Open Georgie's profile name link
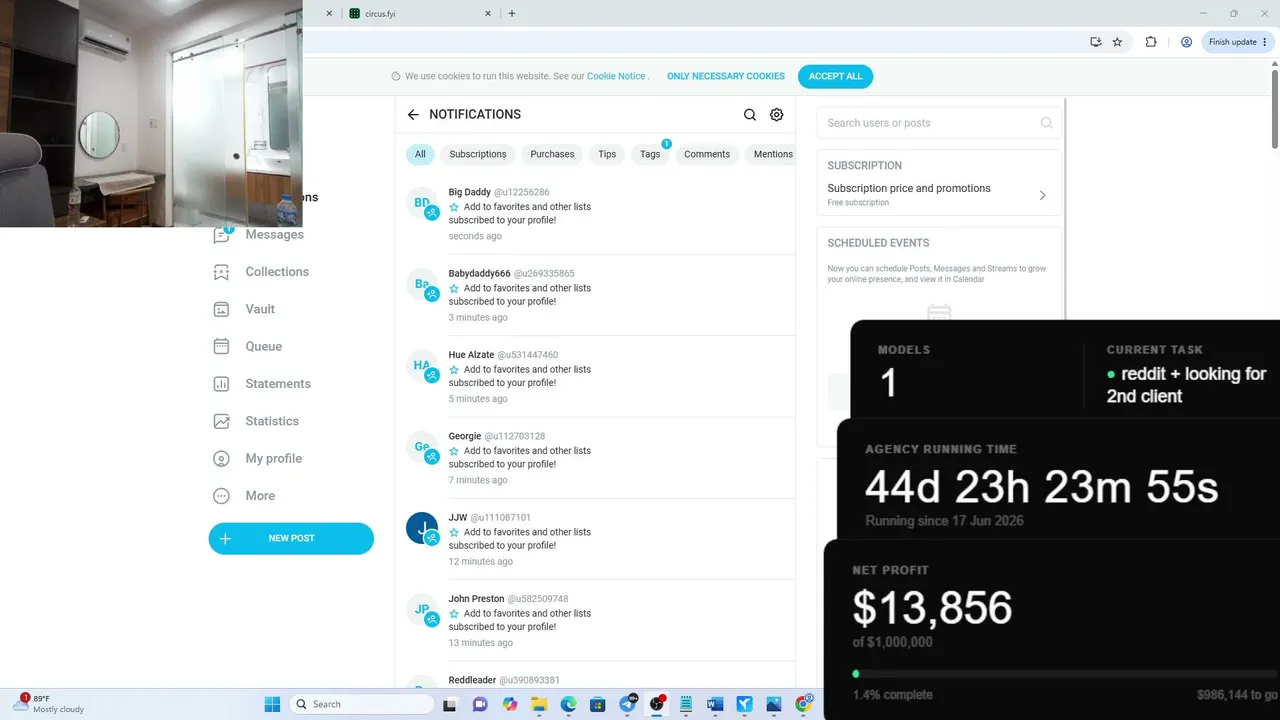 pos(465,436)
